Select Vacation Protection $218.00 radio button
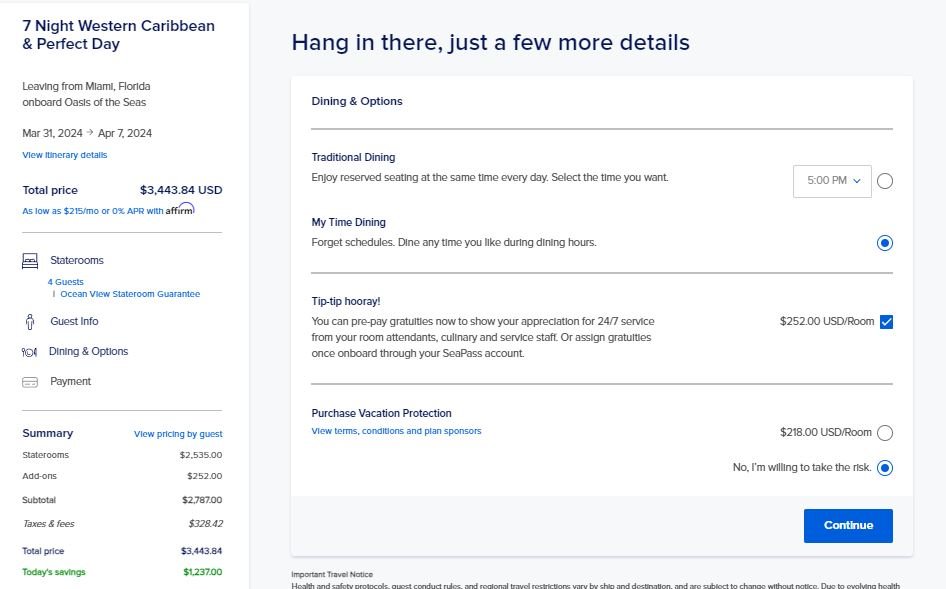 coord(884,433)
